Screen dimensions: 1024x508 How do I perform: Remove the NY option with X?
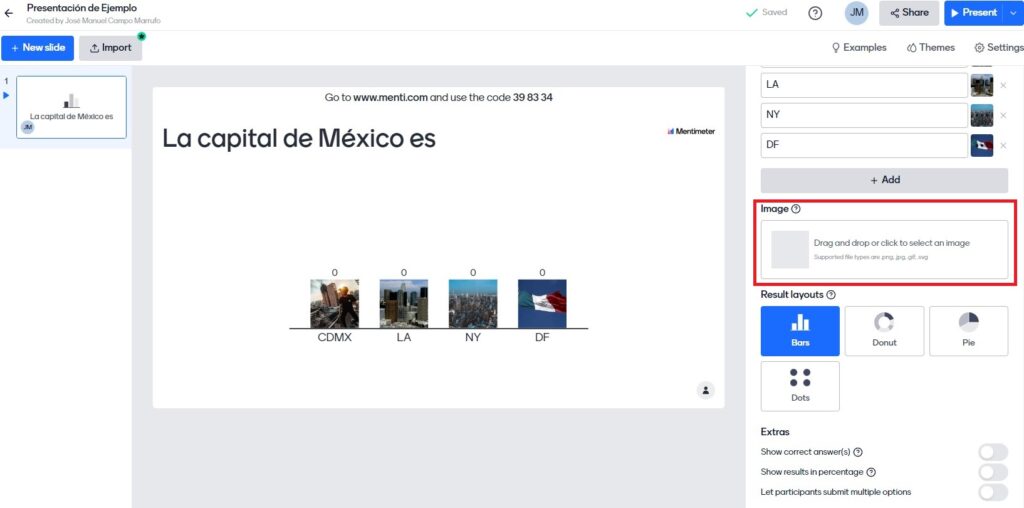click(1003, 115)
